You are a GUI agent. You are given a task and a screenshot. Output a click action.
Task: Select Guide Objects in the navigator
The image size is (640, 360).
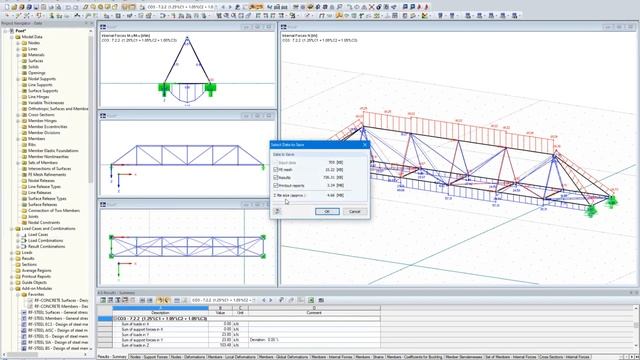point(34,282)
